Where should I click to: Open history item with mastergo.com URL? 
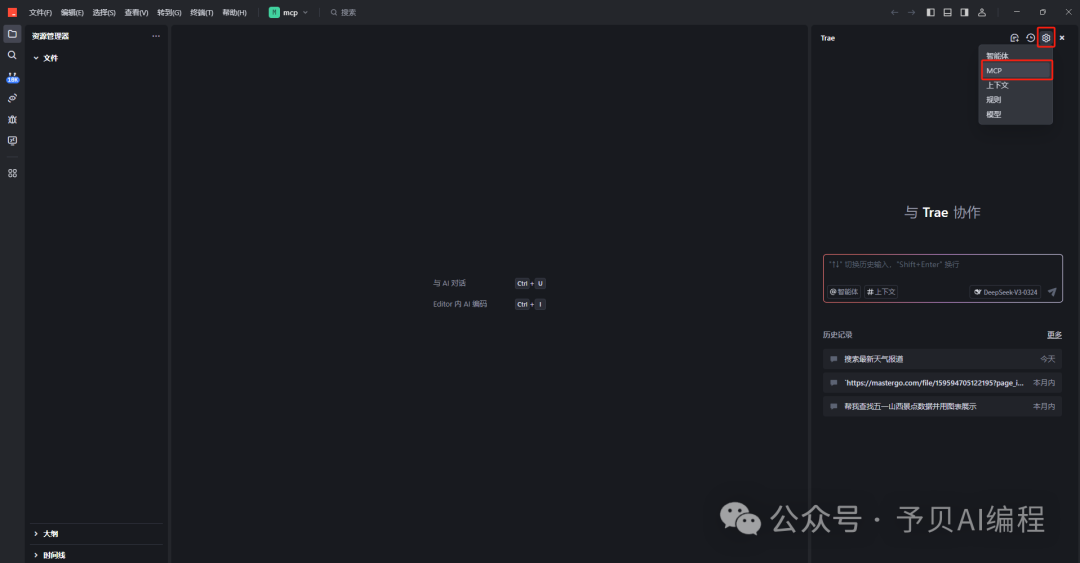(942, 382)
